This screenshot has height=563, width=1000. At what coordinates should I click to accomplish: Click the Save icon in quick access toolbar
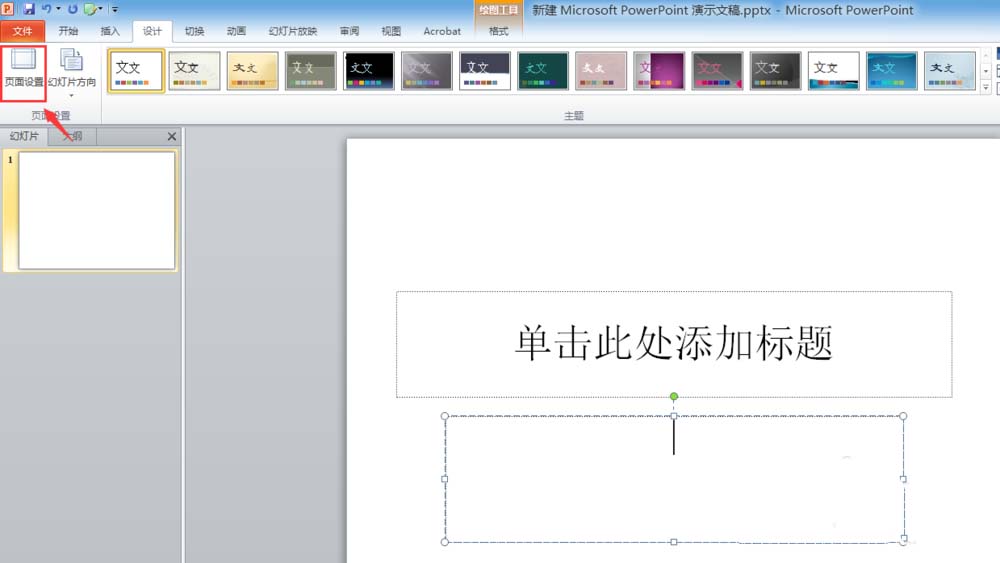click(x=29, y=9)
